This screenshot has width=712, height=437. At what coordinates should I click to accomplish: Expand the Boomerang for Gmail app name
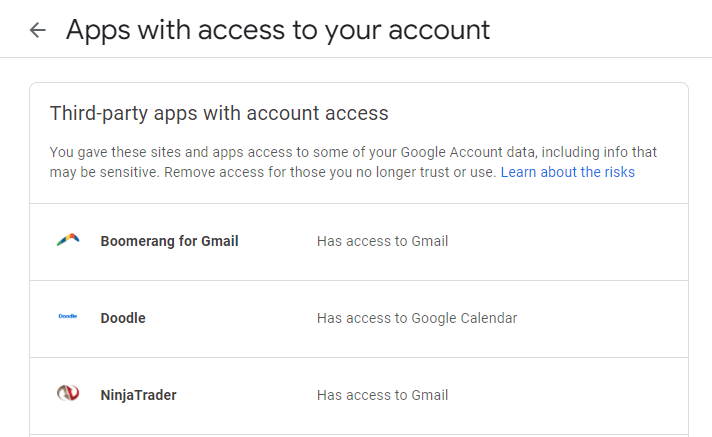(x=169, y=241)
